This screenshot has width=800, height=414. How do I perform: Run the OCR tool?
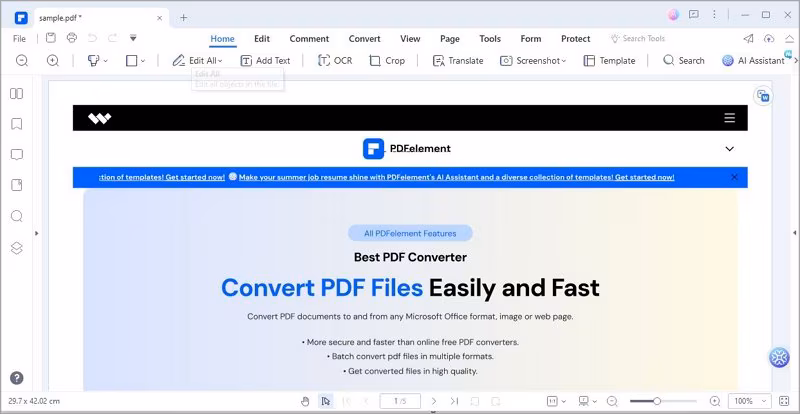[x=335, y=60]
